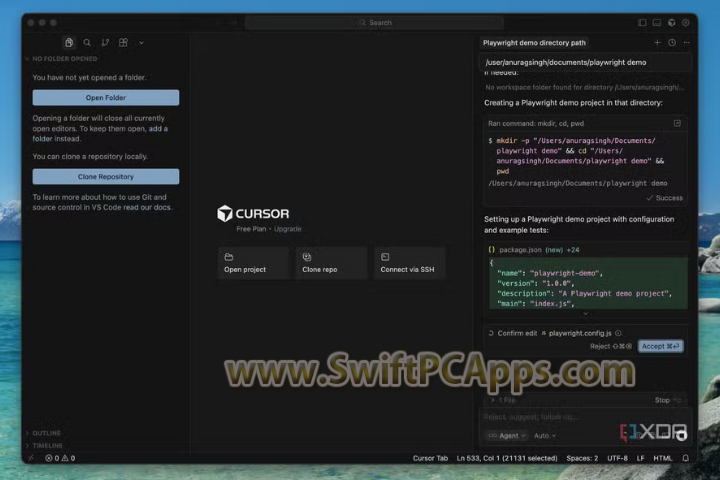Screen dimensions: 720x480
Task: Toggle the bottom panel layout icon
Action: 657,23
